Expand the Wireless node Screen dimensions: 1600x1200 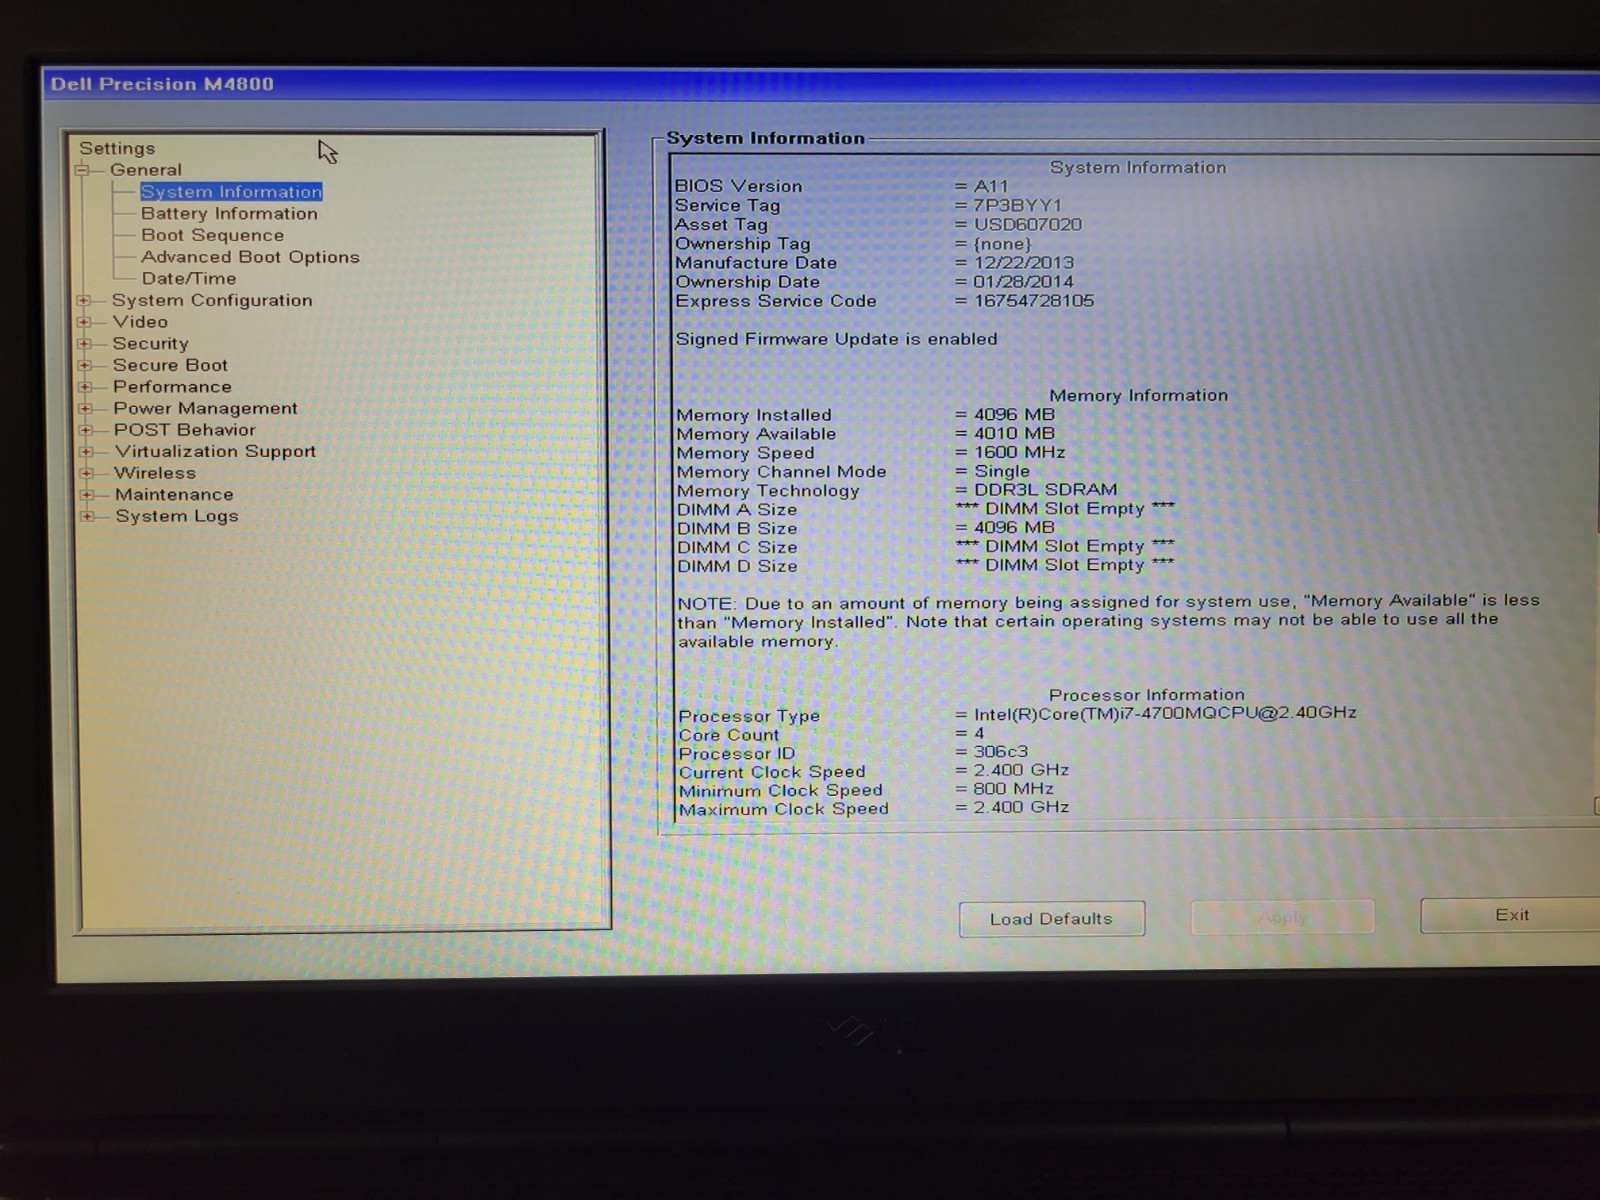tap(87, 474)
